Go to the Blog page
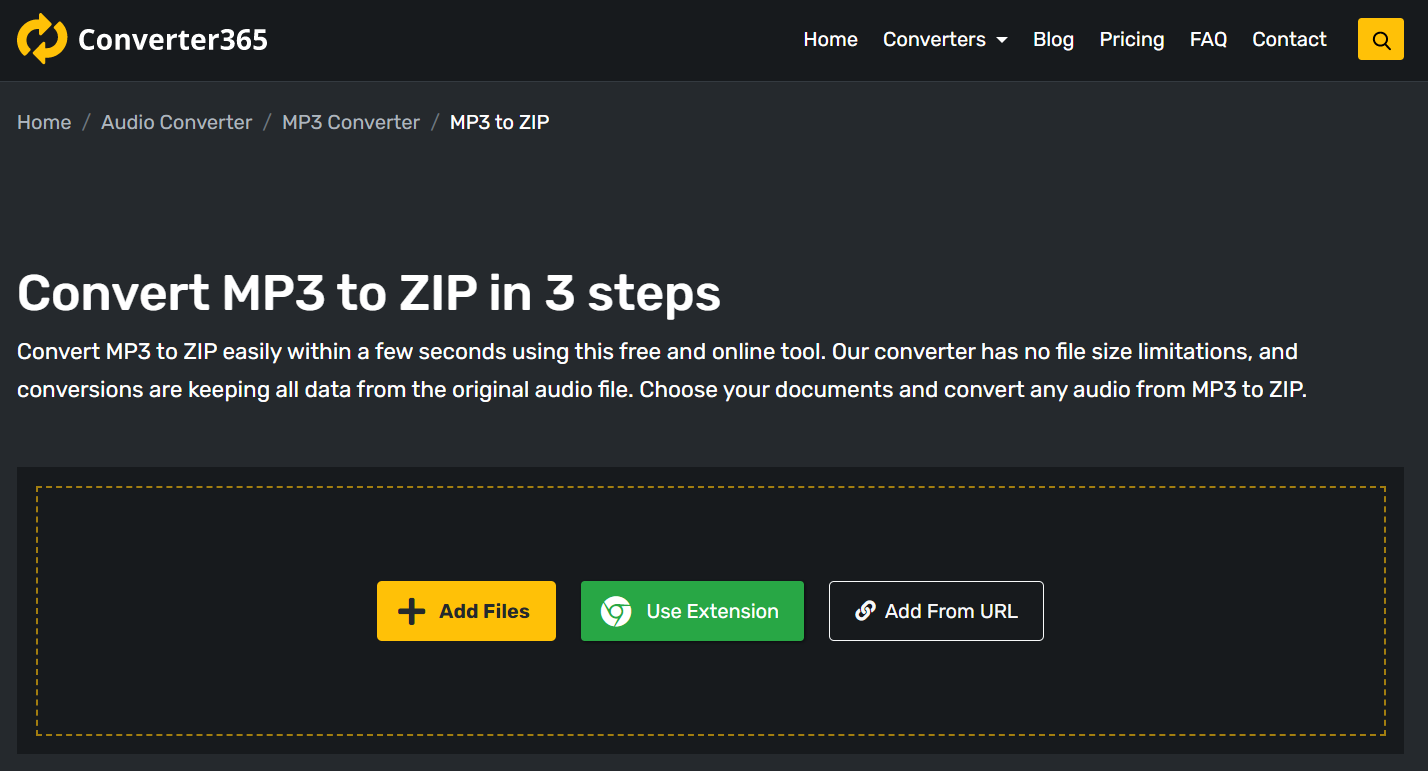1428x771 pixels. (x=1053, y=40)
